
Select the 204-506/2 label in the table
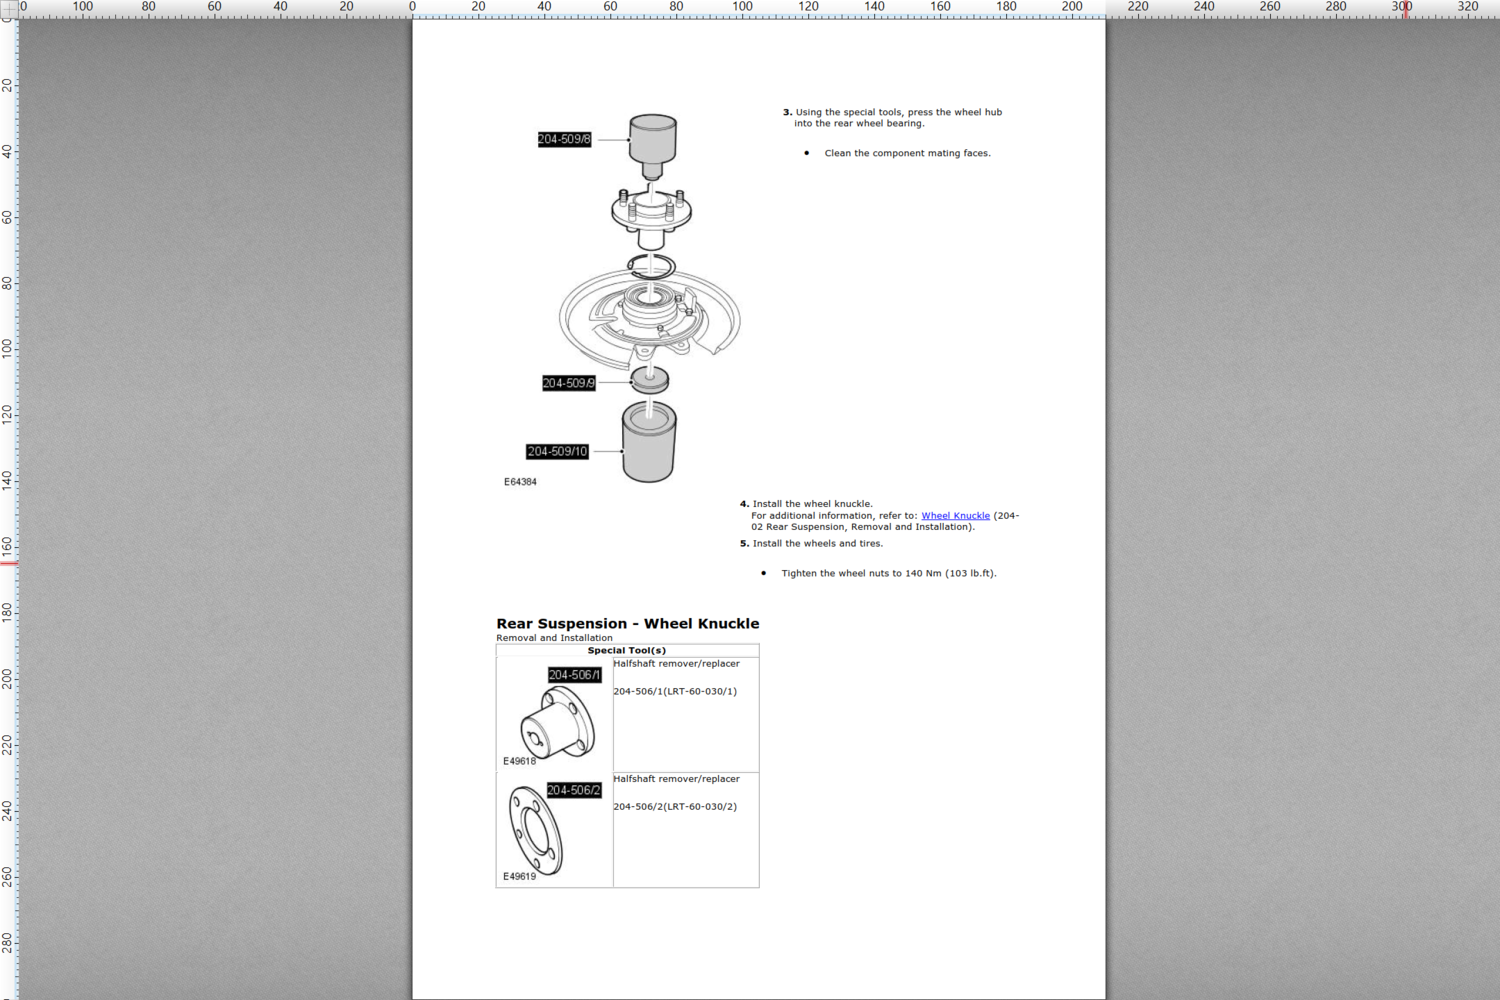[574, 790]
